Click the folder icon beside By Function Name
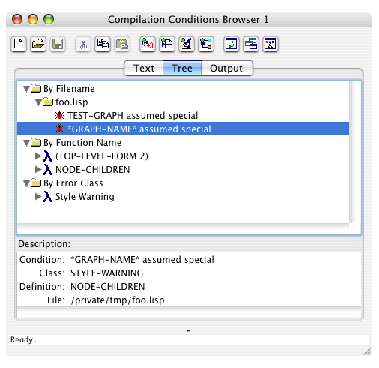 pos(36,143)
